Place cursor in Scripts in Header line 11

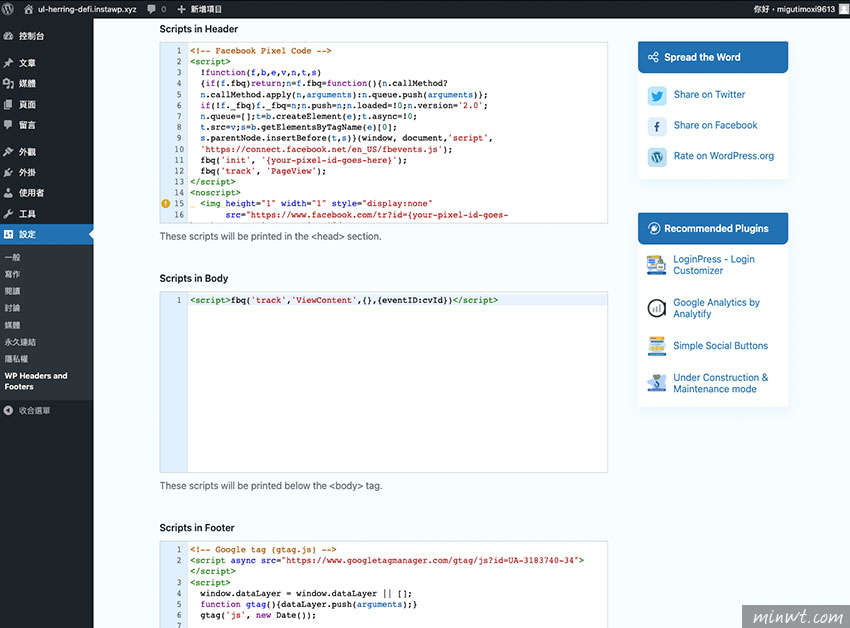[x=304, y=160]
